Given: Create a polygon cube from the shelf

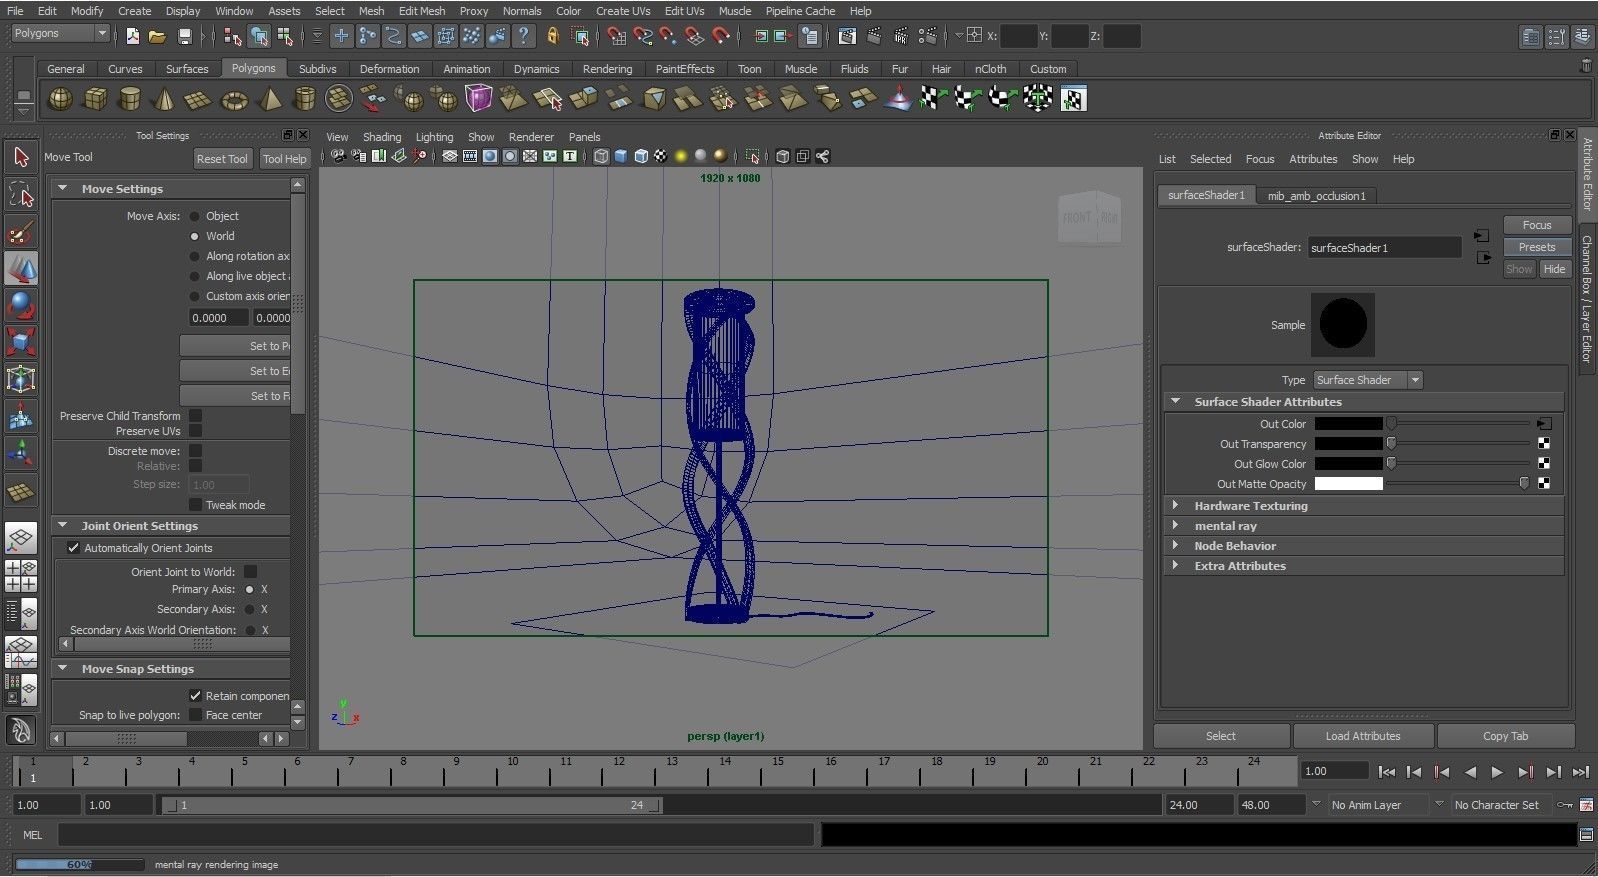Looking at the screenshot, I should pyautogui.click(x=96, y=99).
